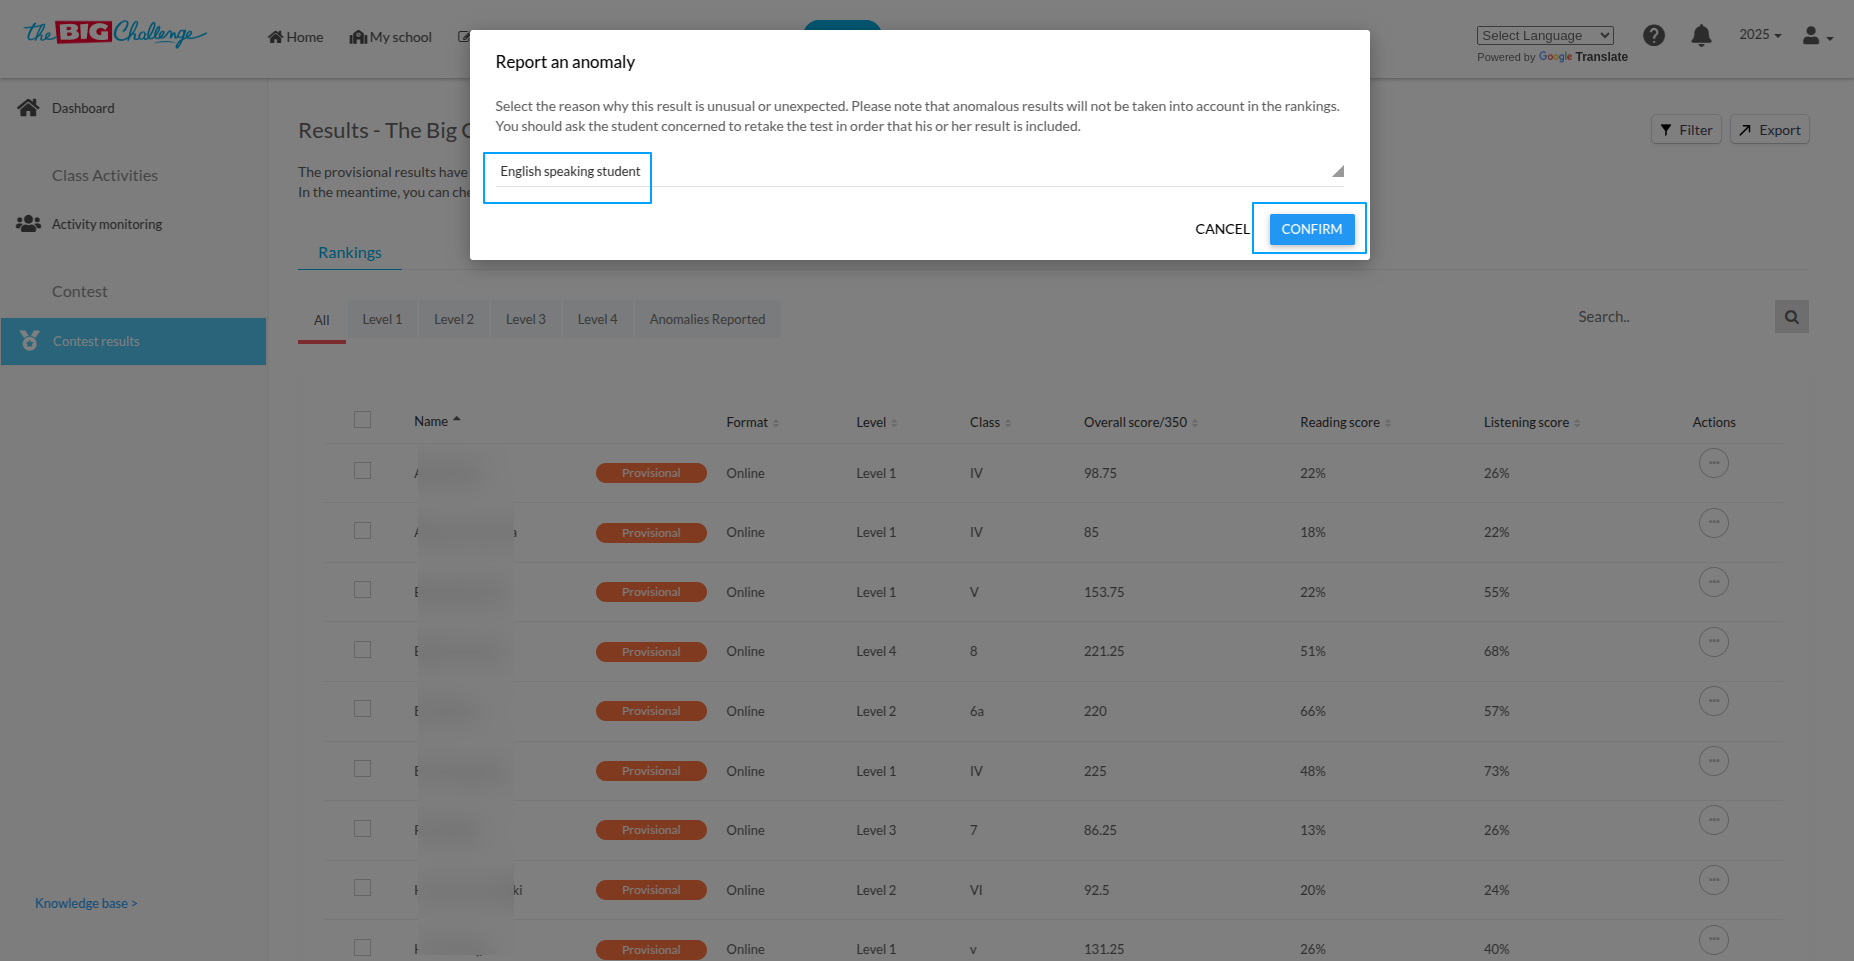Click the Provisional badge on the 221.25 row

click(x=651, y=652)
